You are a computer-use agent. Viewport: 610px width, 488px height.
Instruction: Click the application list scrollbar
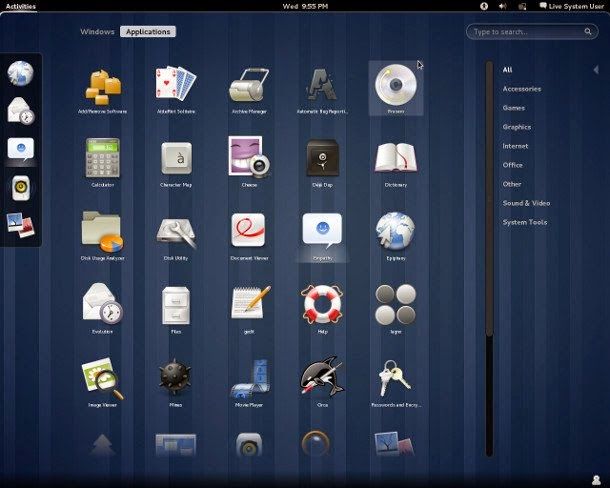489,258
